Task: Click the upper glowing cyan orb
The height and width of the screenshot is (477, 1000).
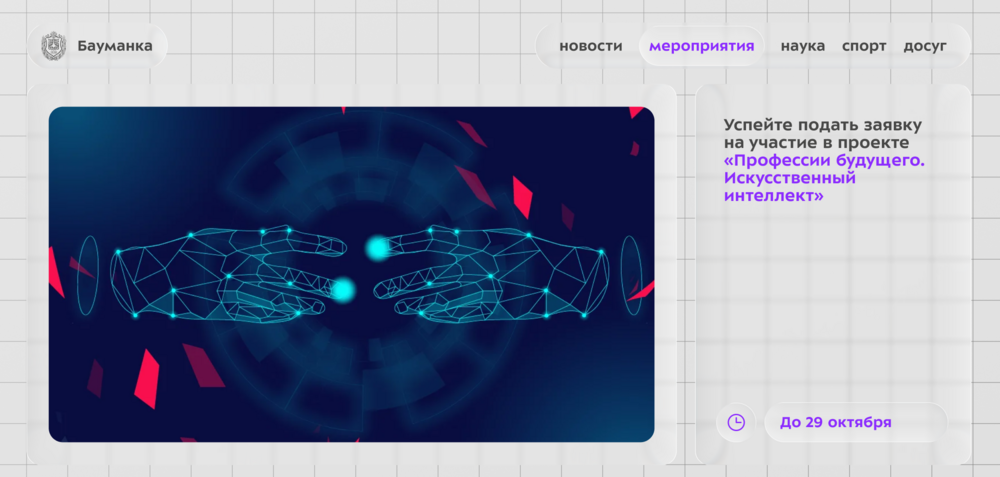Action: (377, 248)
